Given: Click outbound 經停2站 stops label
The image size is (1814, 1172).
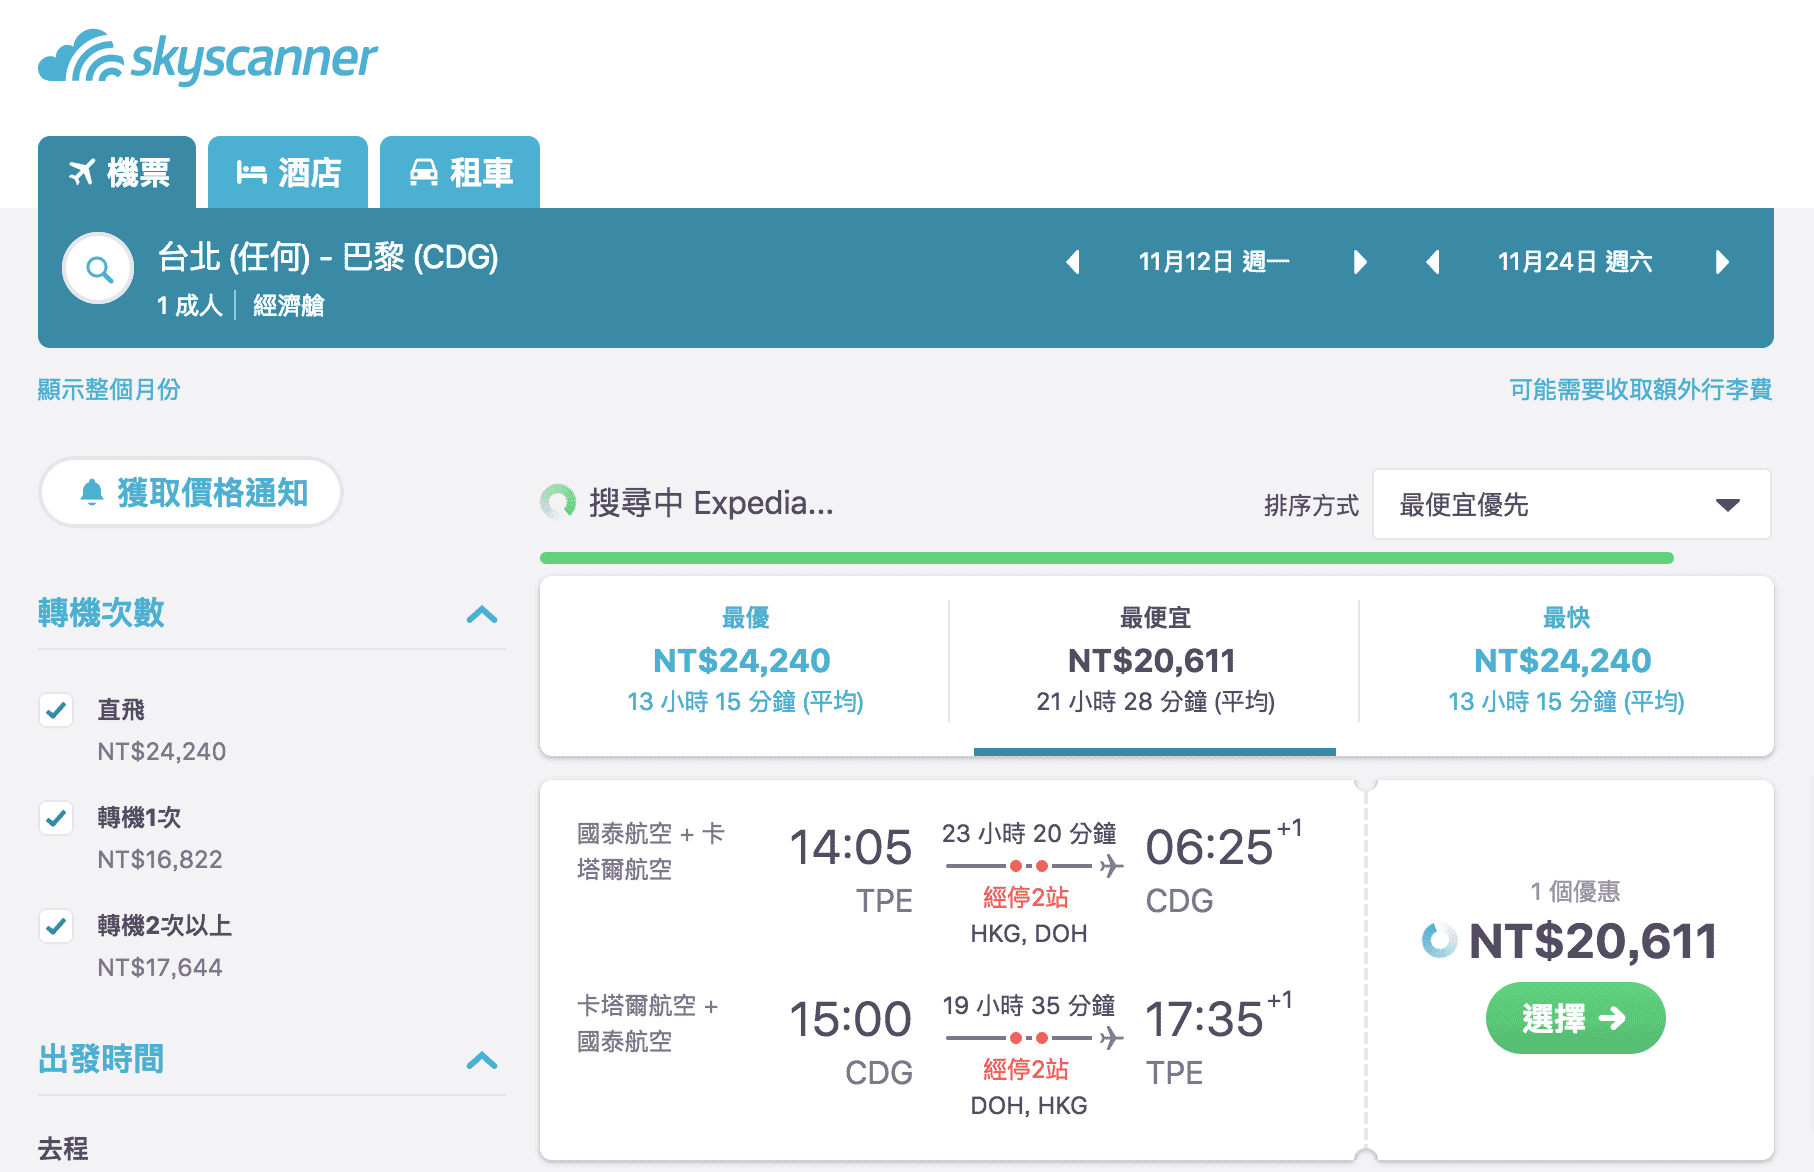Looking at the screenshot, I should (x=1026, y=897).
